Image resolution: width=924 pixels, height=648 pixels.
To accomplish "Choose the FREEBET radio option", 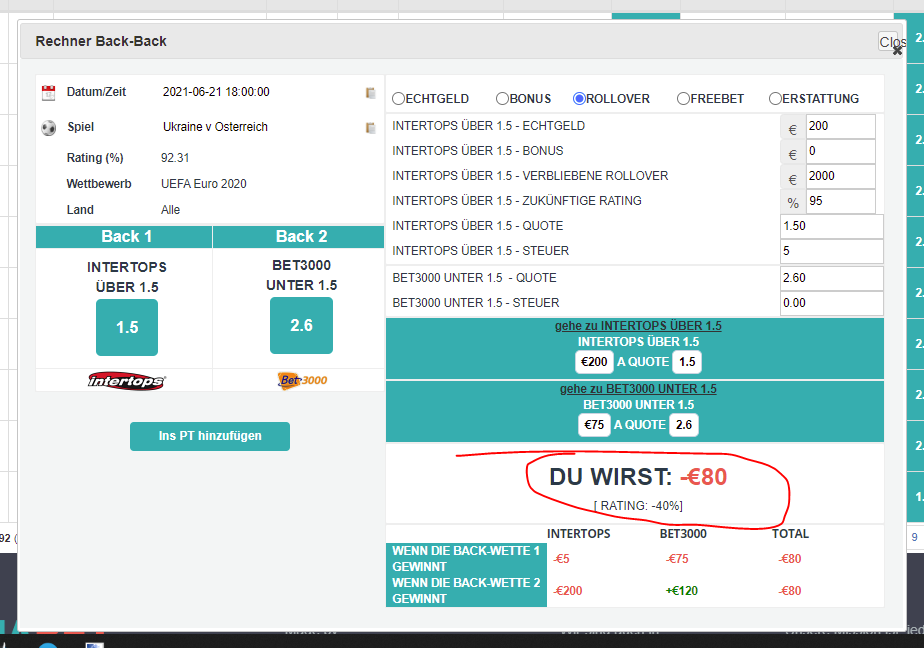I will [684, 99].
